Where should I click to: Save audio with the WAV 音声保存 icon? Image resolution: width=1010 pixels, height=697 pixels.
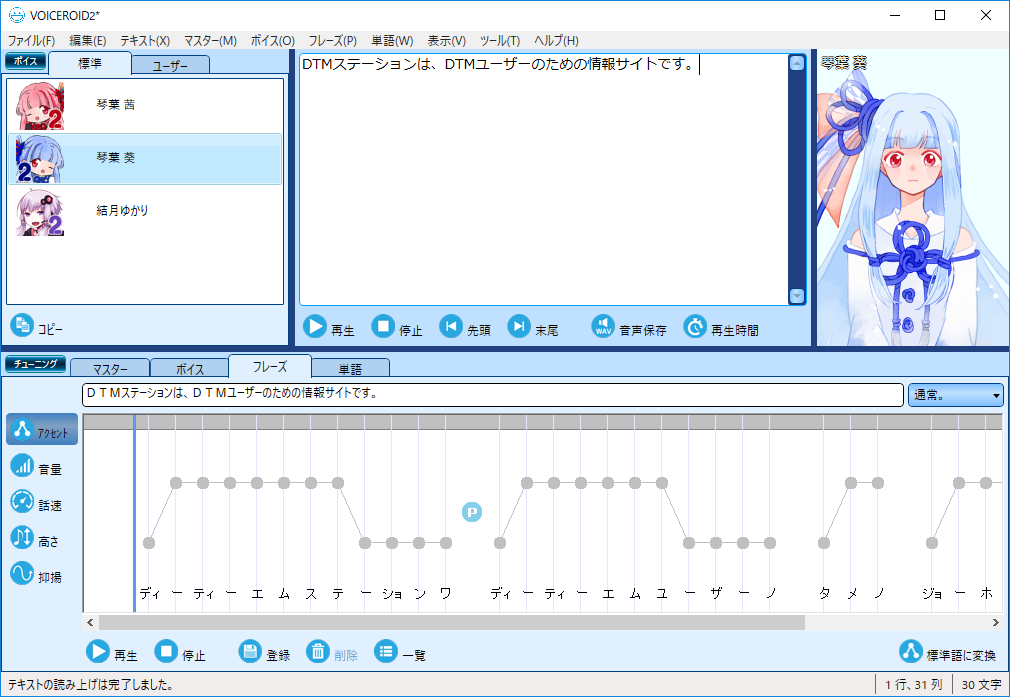coord(603,327)
